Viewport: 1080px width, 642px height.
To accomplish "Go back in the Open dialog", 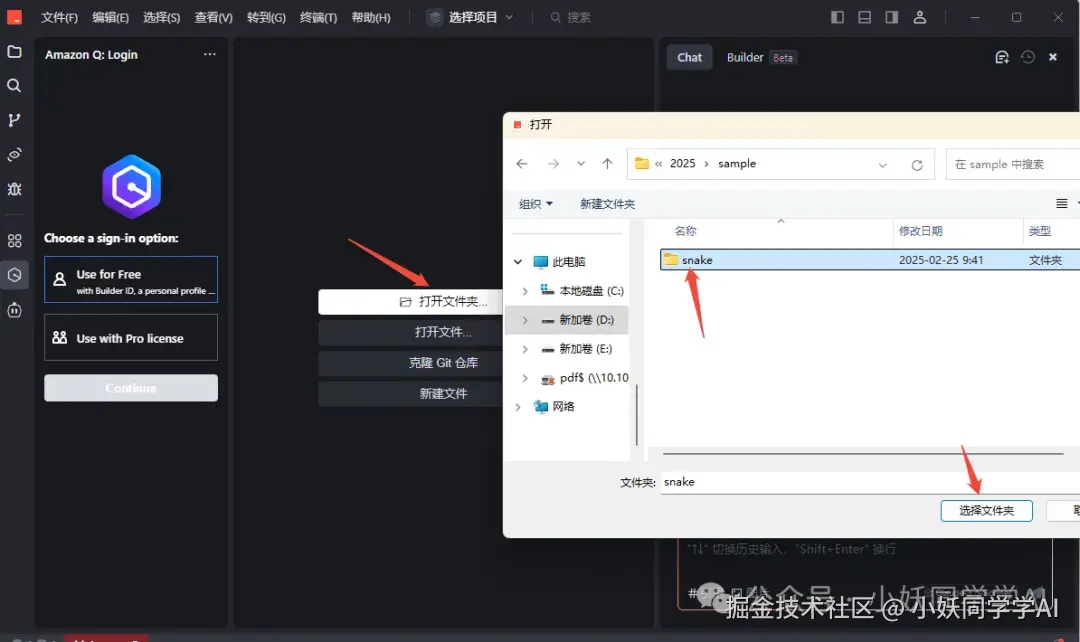I will pos(522,164).
